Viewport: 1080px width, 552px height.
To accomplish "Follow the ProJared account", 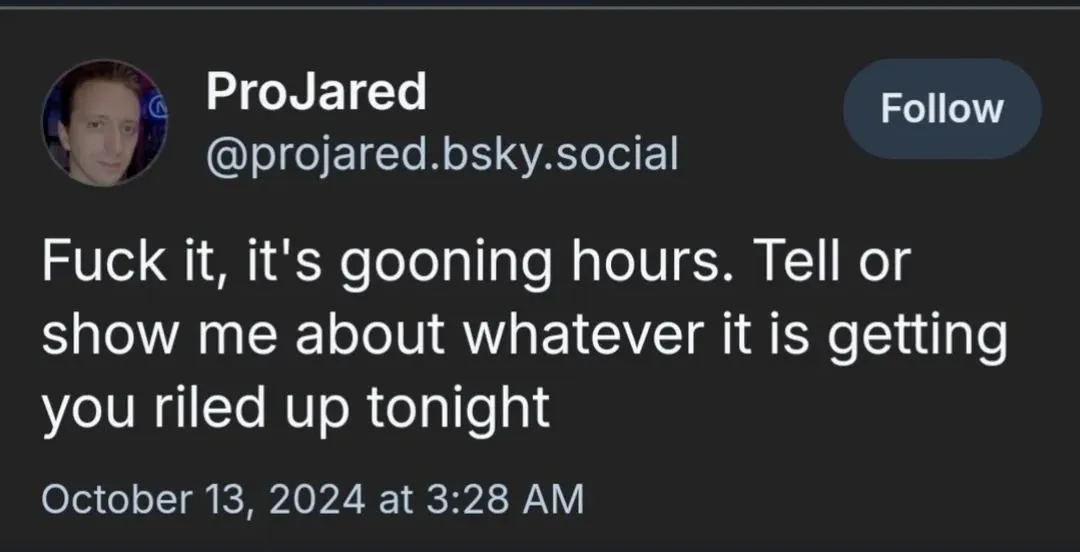I will click(x=941, y=109).
